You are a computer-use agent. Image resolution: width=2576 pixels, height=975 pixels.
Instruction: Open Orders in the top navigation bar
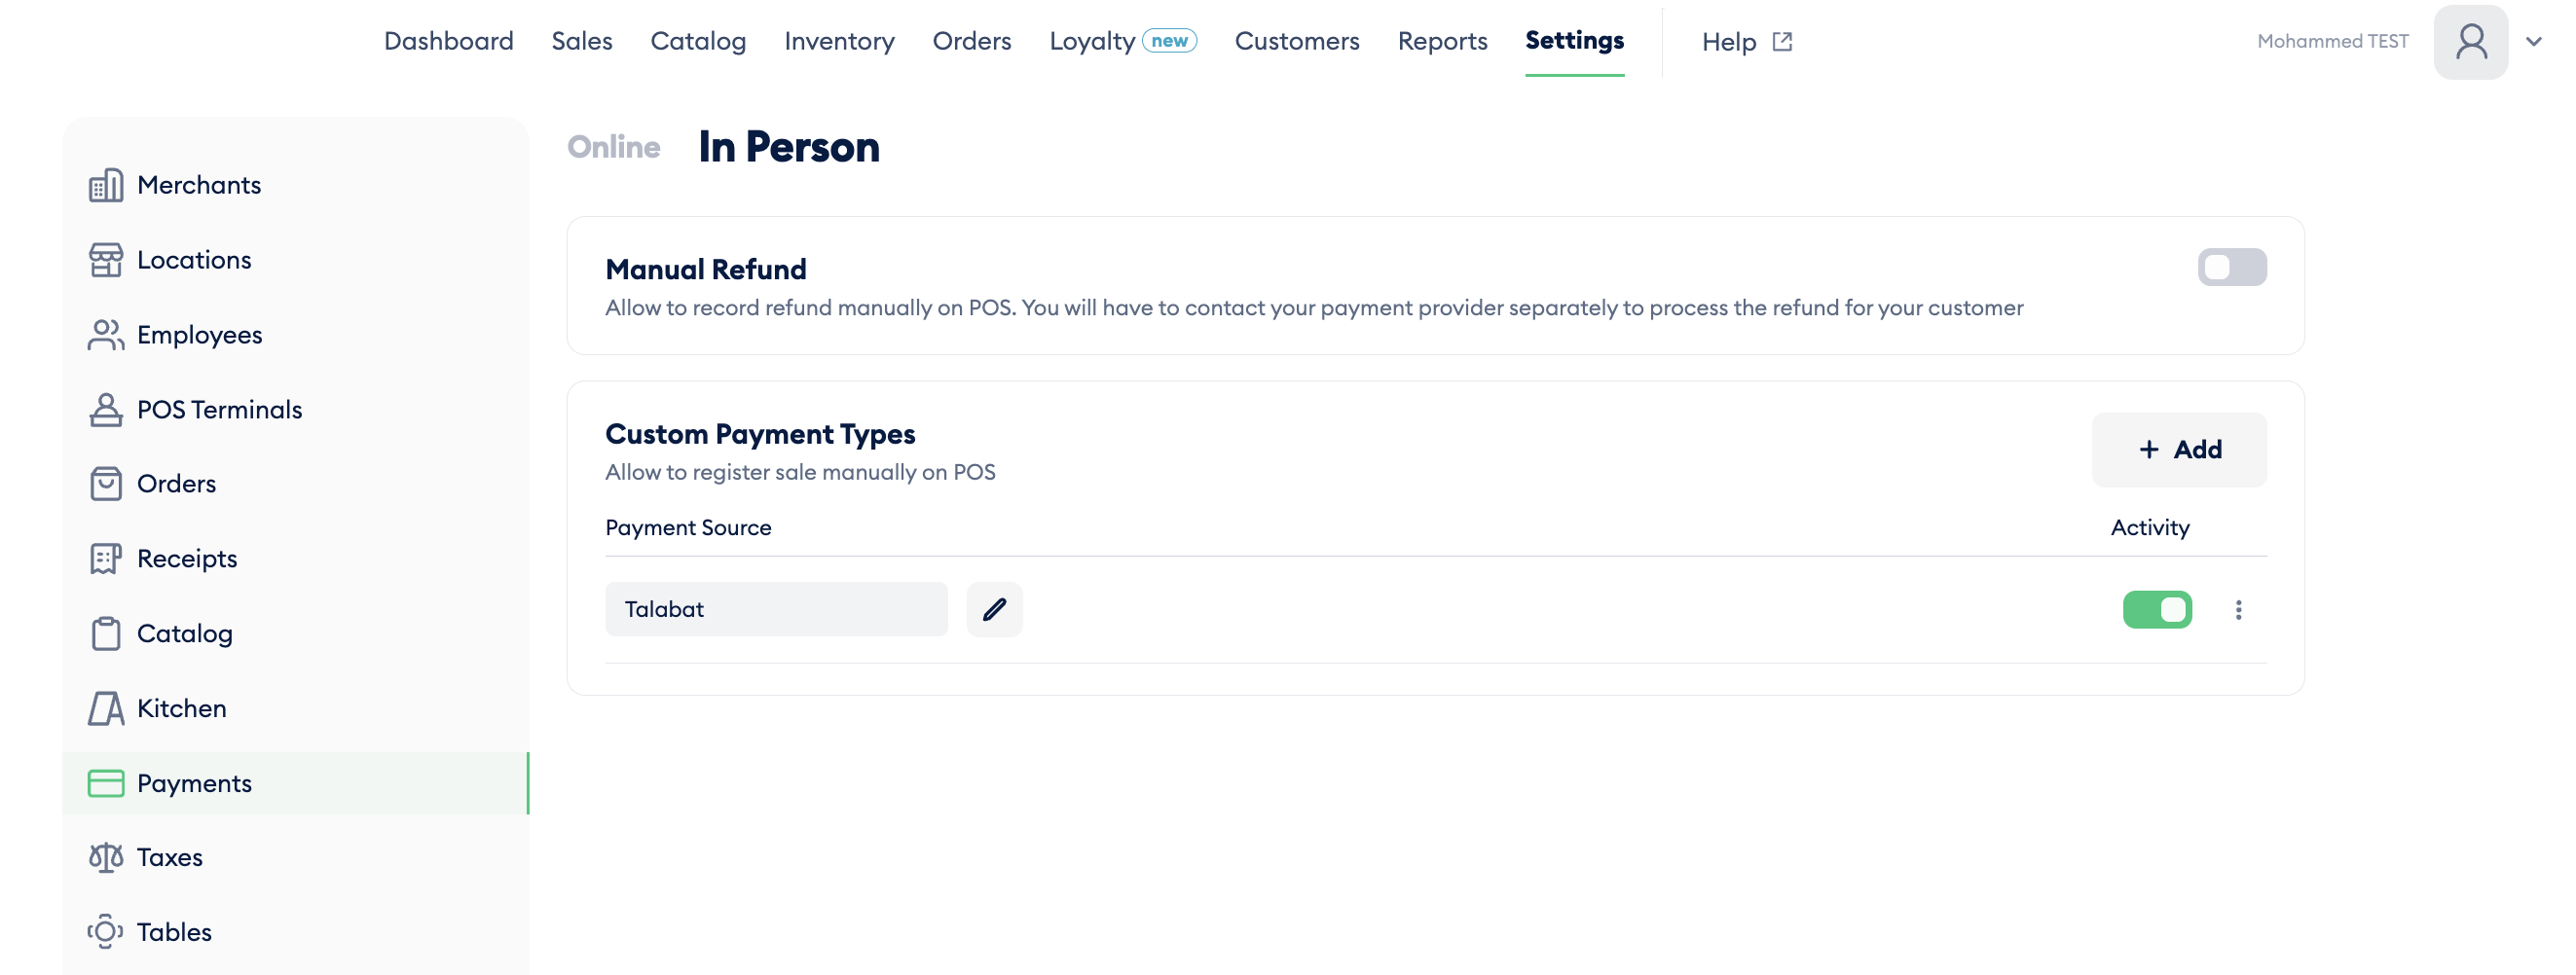[x=972, y=41]
